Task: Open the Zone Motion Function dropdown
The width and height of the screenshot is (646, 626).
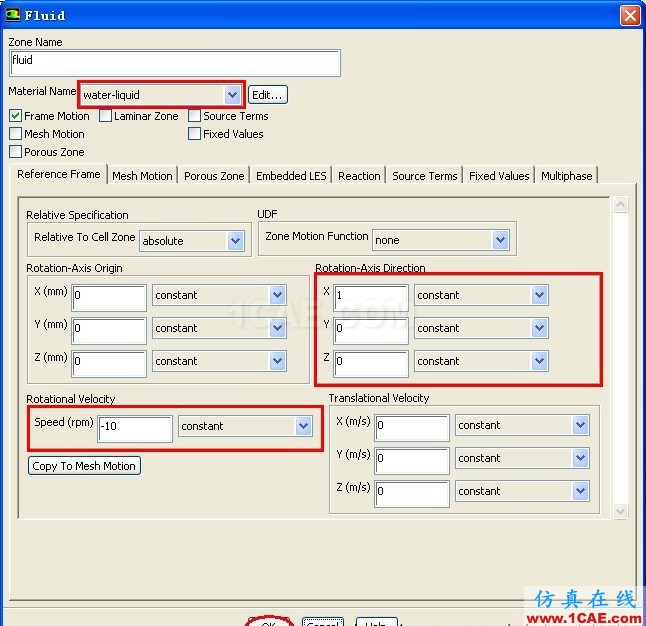Action: 441,240
